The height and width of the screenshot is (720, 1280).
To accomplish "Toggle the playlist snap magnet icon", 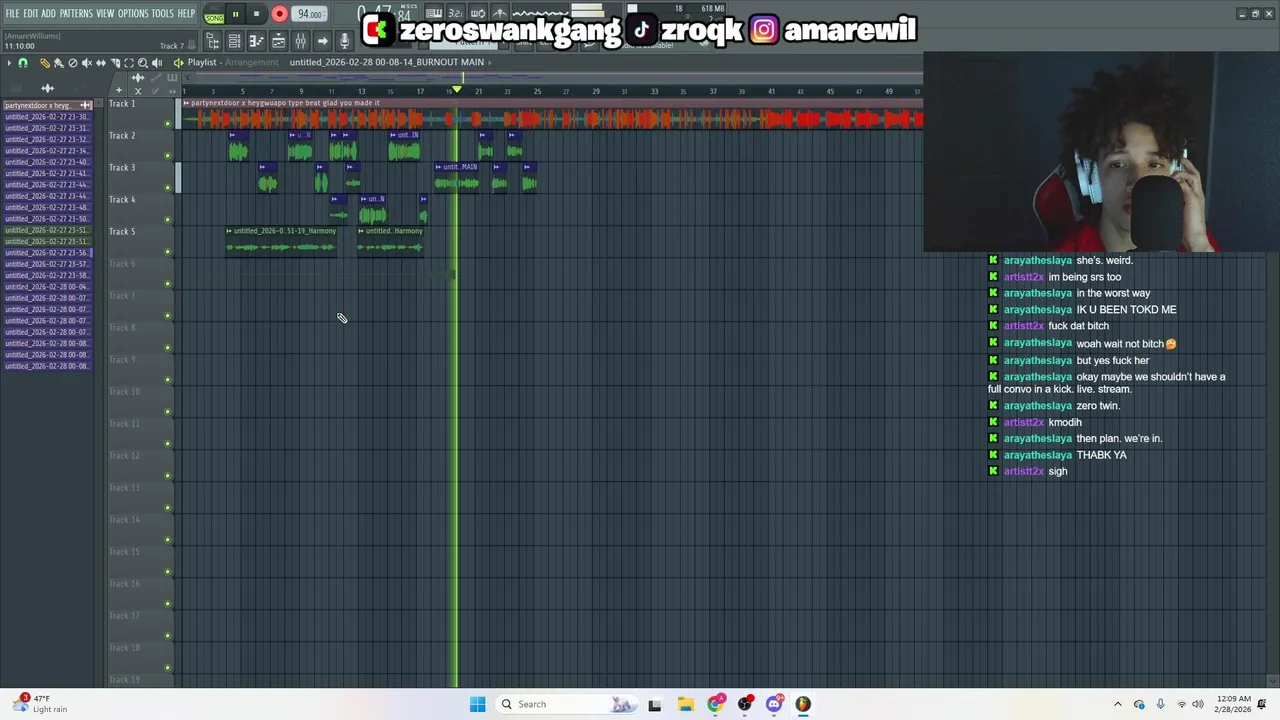I will pos(23,63).
